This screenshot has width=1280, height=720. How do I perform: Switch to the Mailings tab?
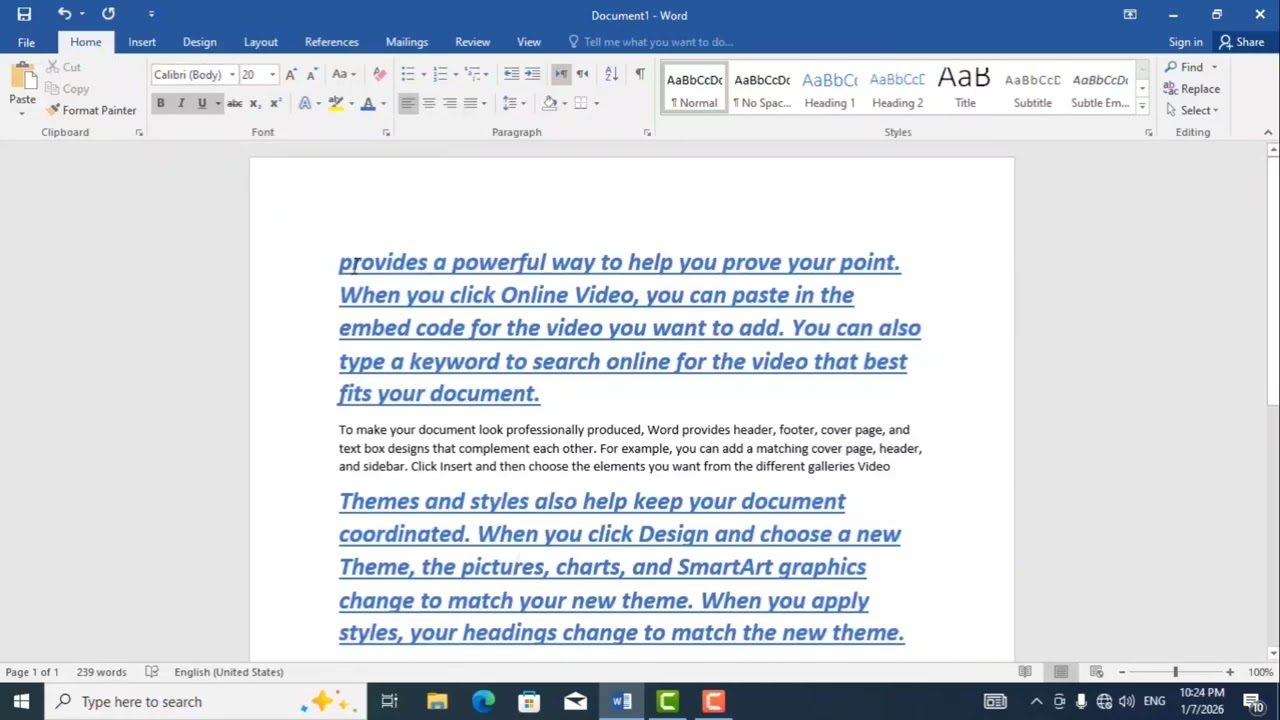click(x=407, y=42)
